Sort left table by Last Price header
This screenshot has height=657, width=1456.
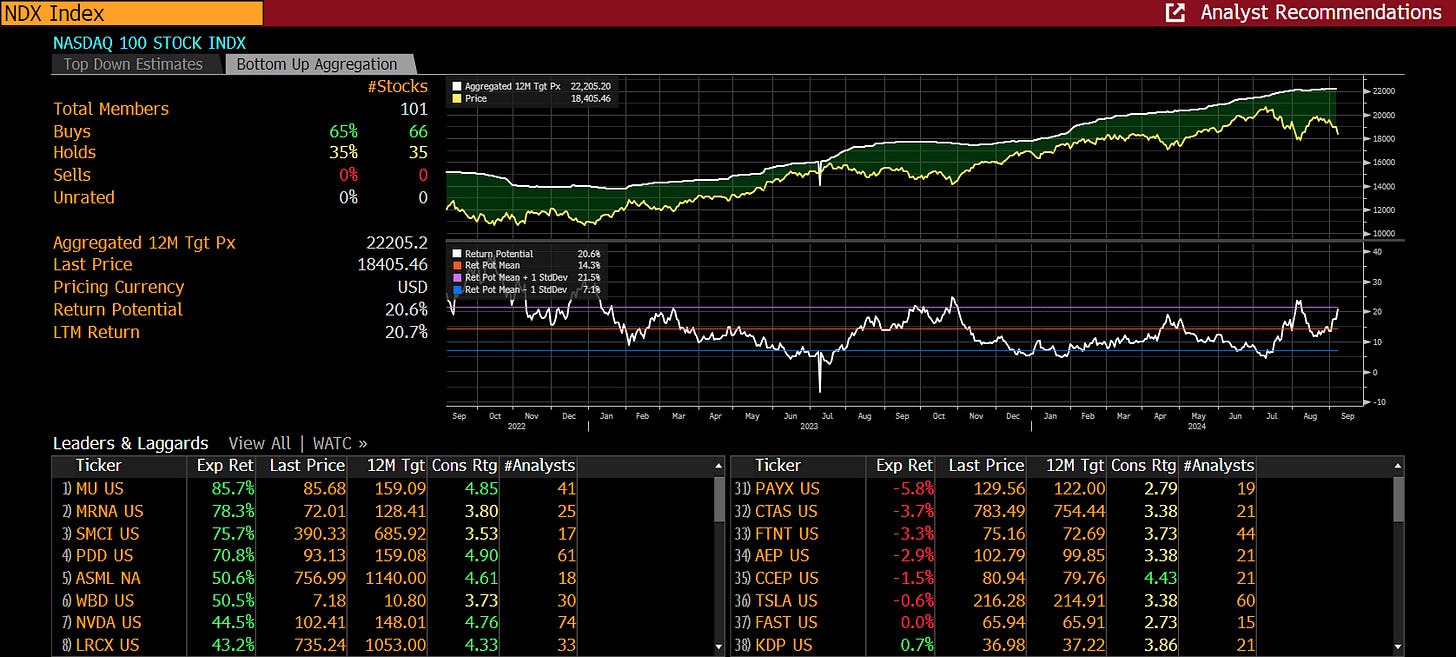pos(307,465)
